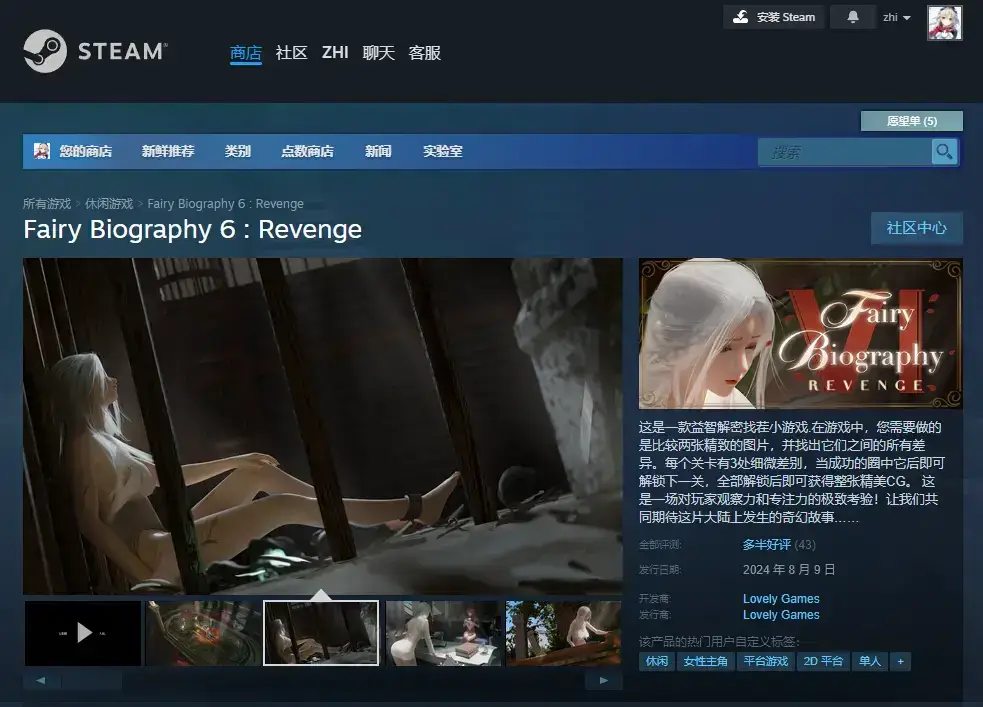The width and height of the screenshot is (983, 707).
Task: Click the 安装 Steam download button
Action: (x=774, y=17)
